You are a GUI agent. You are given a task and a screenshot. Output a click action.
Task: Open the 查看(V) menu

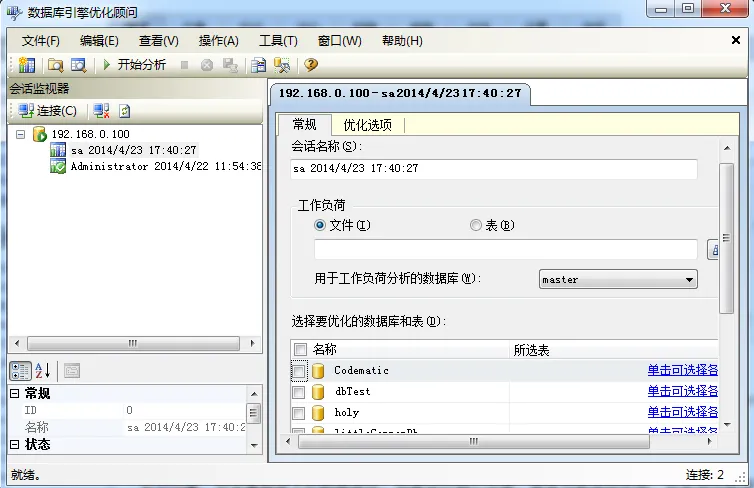coord(159,41)
